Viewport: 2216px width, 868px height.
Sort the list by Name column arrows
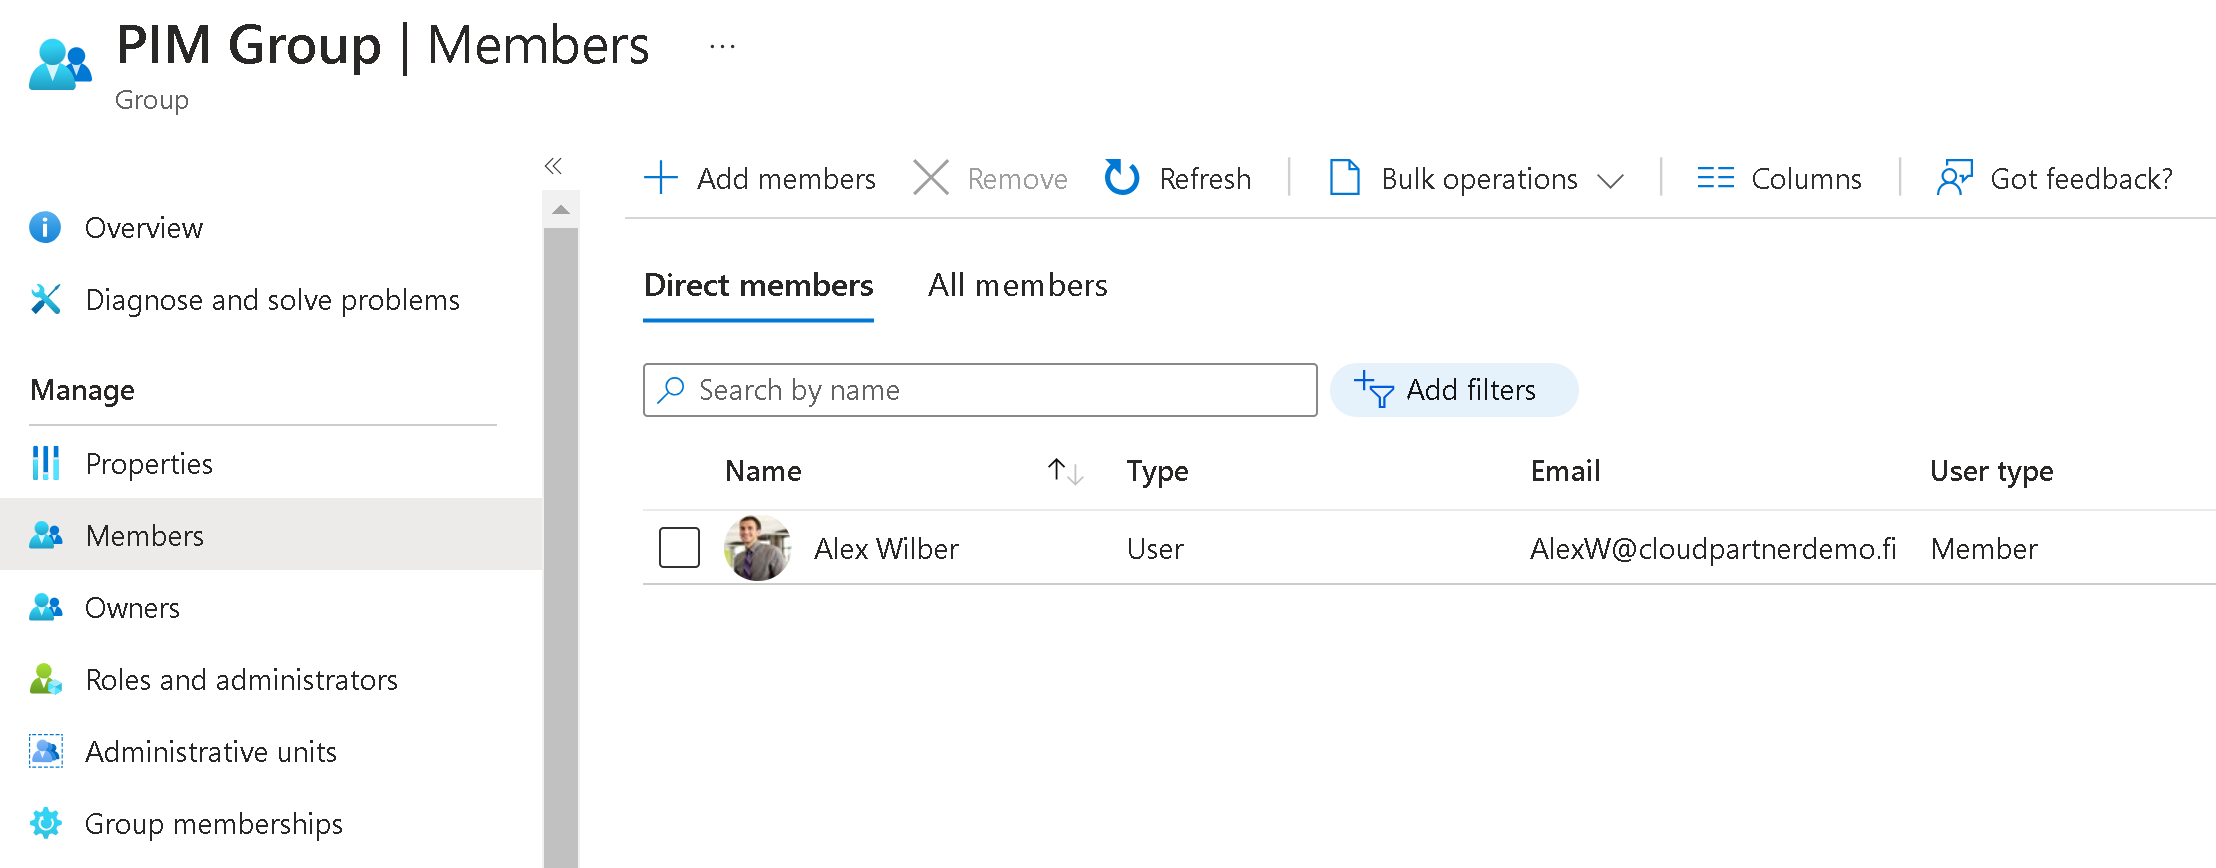pos(1065,471)
